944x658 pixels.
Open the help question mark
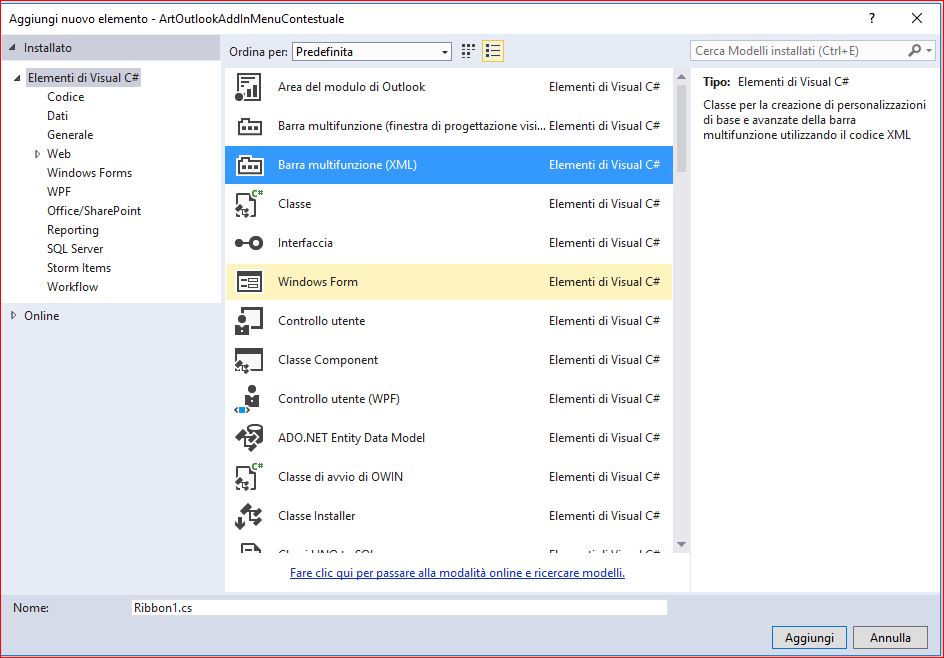click(871, 18)
